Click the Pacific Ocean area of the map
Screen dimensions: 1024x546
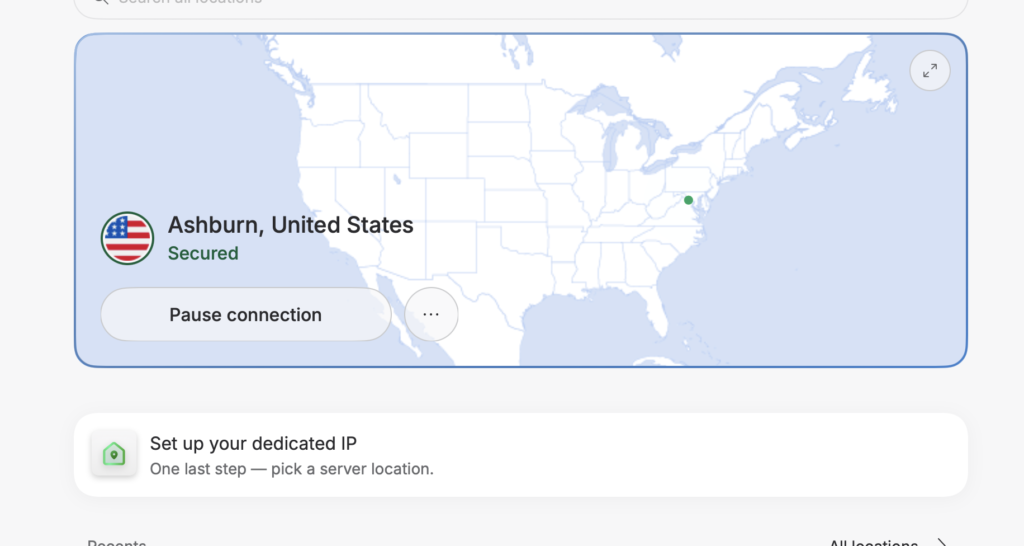click(x=183, y=131)
